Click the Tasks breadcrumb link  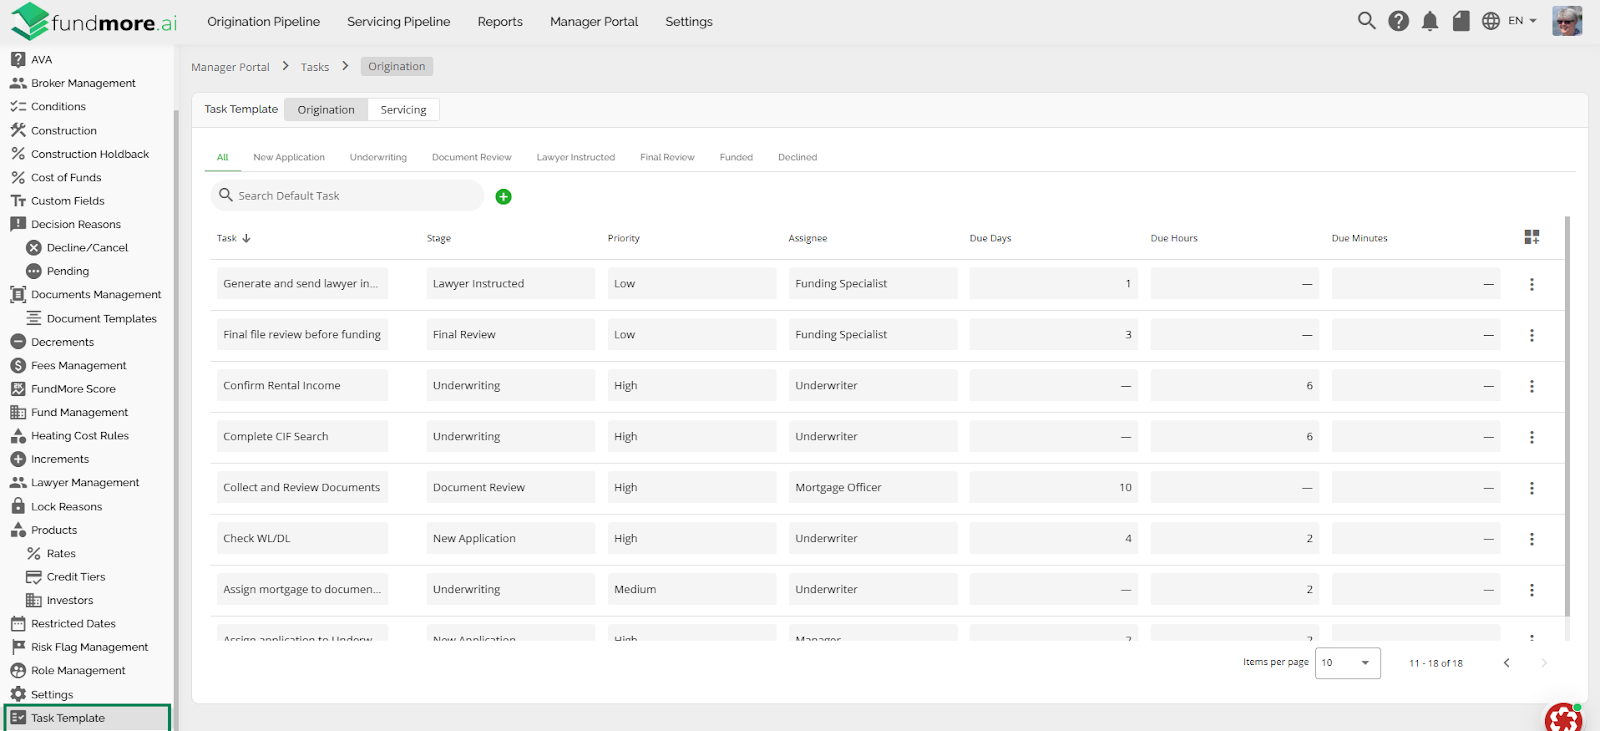click(315, 67)
